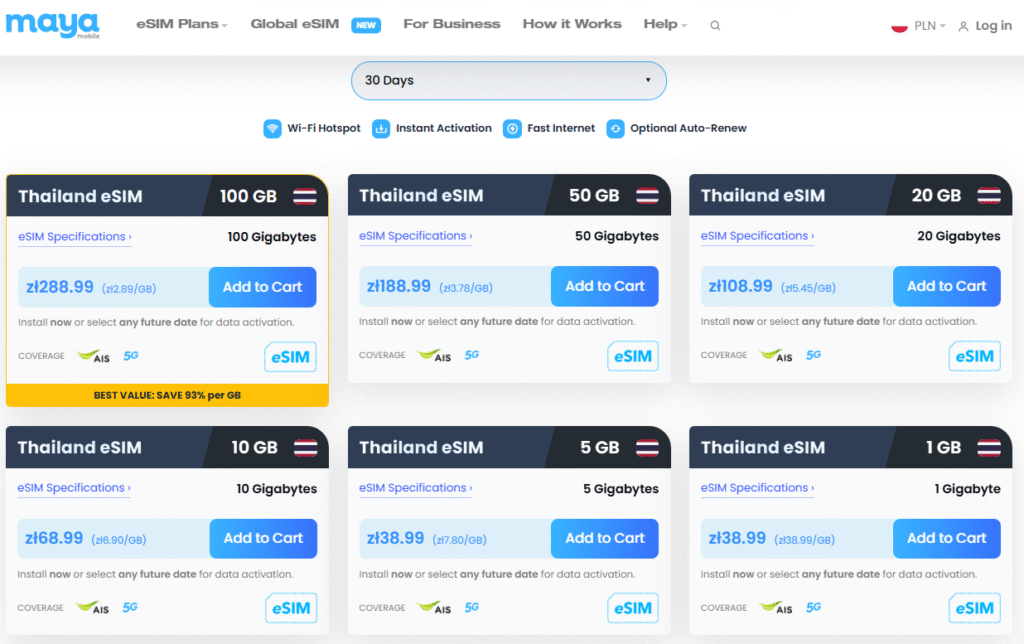1024x644 pixels.
Task: Click the zł68.99 price text
Action: (54, 539)
